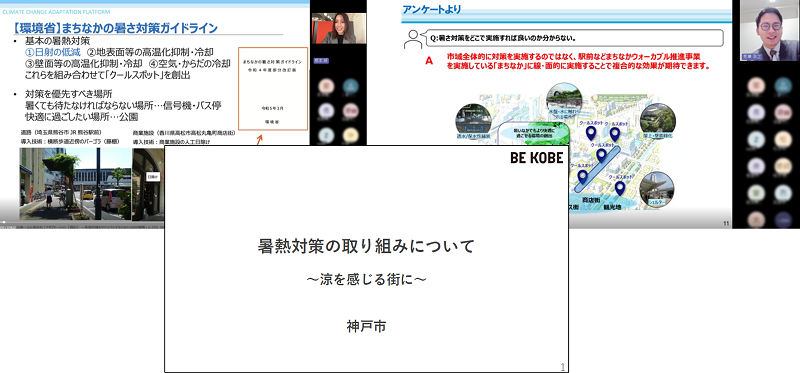Click the CLIMATE CHANGE ADAPTATION PLATFORM header

pos(56,11)
